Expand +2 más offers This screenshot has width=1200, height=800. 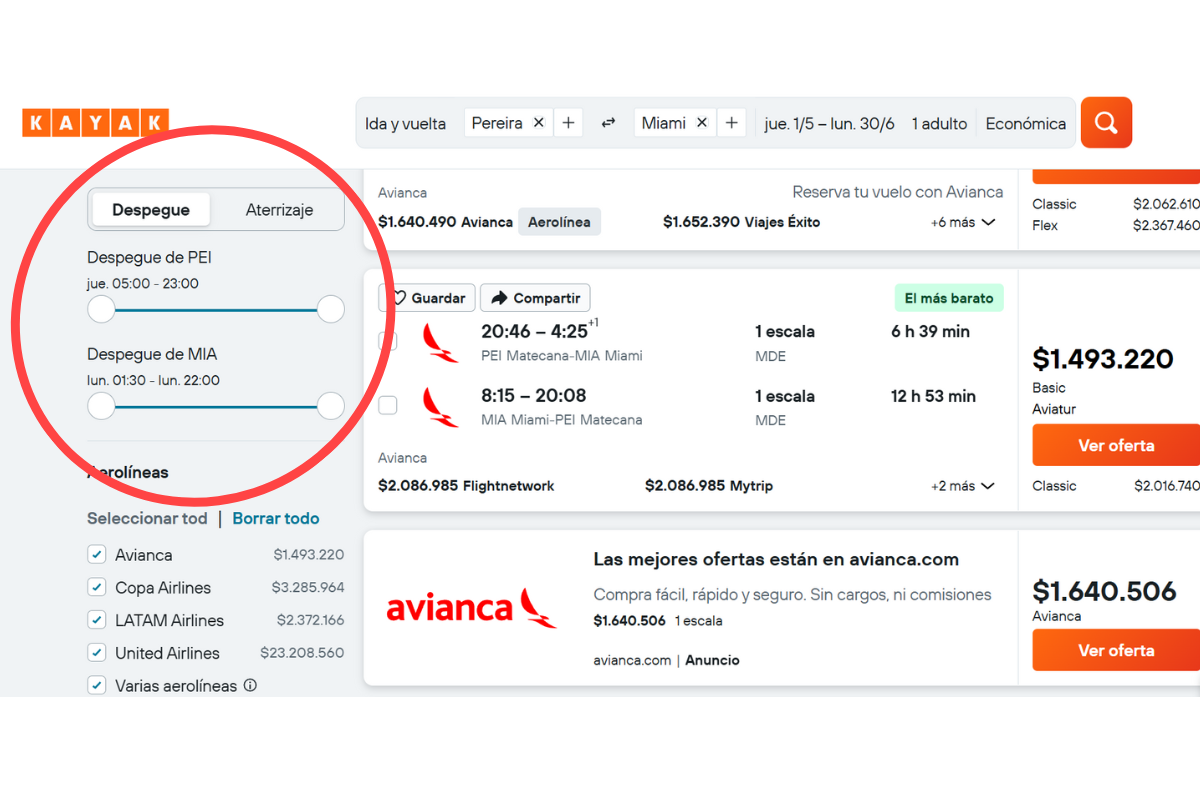point(963,486)
